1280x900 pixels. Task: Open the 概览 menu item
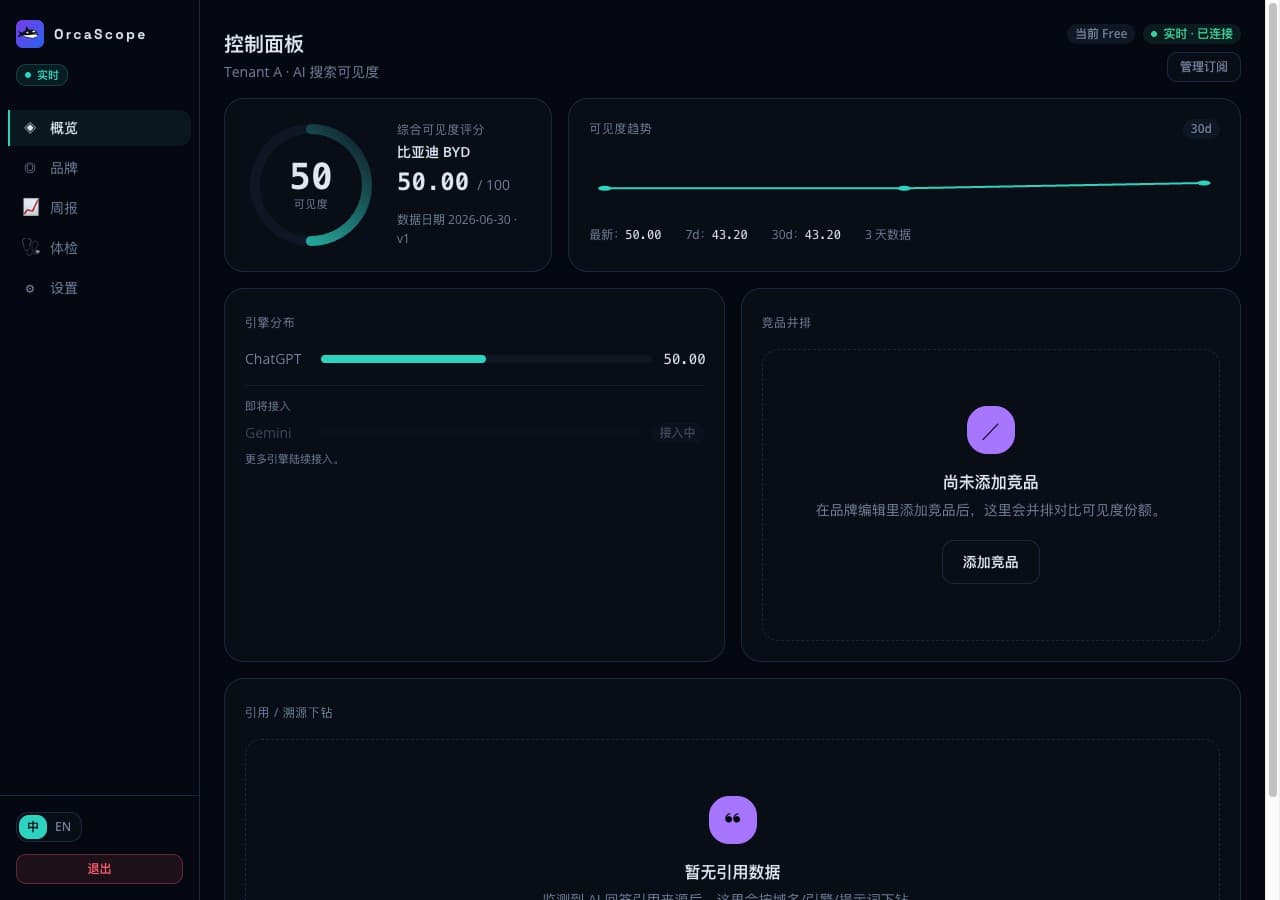click(99, 128)
